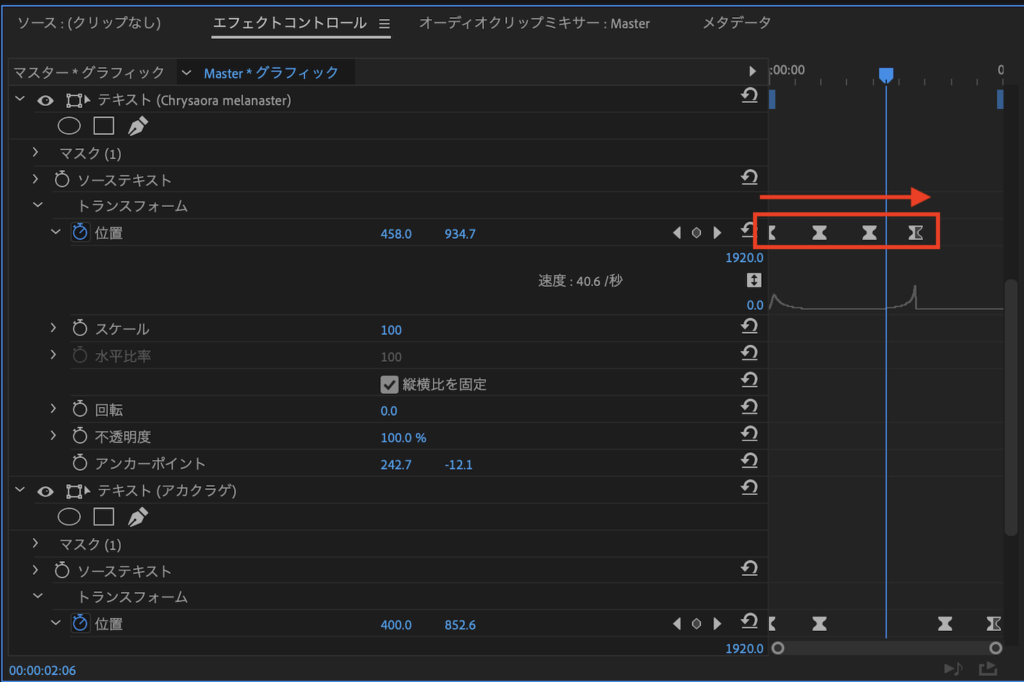This screenshot has width=1024, height=682.
Task: Click left handle of timeline zoom bar
Action: [778, 648]
